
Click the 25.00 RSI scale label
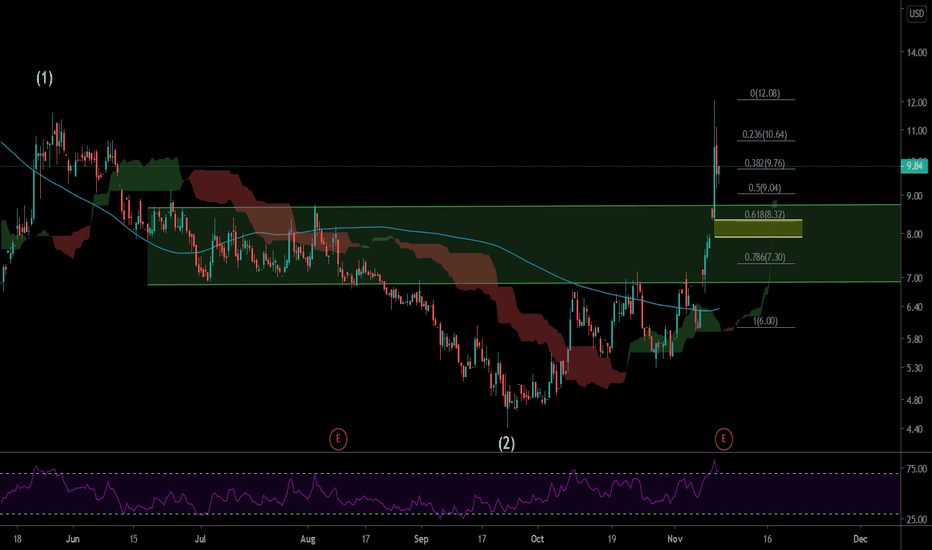(x=916, y=519)
